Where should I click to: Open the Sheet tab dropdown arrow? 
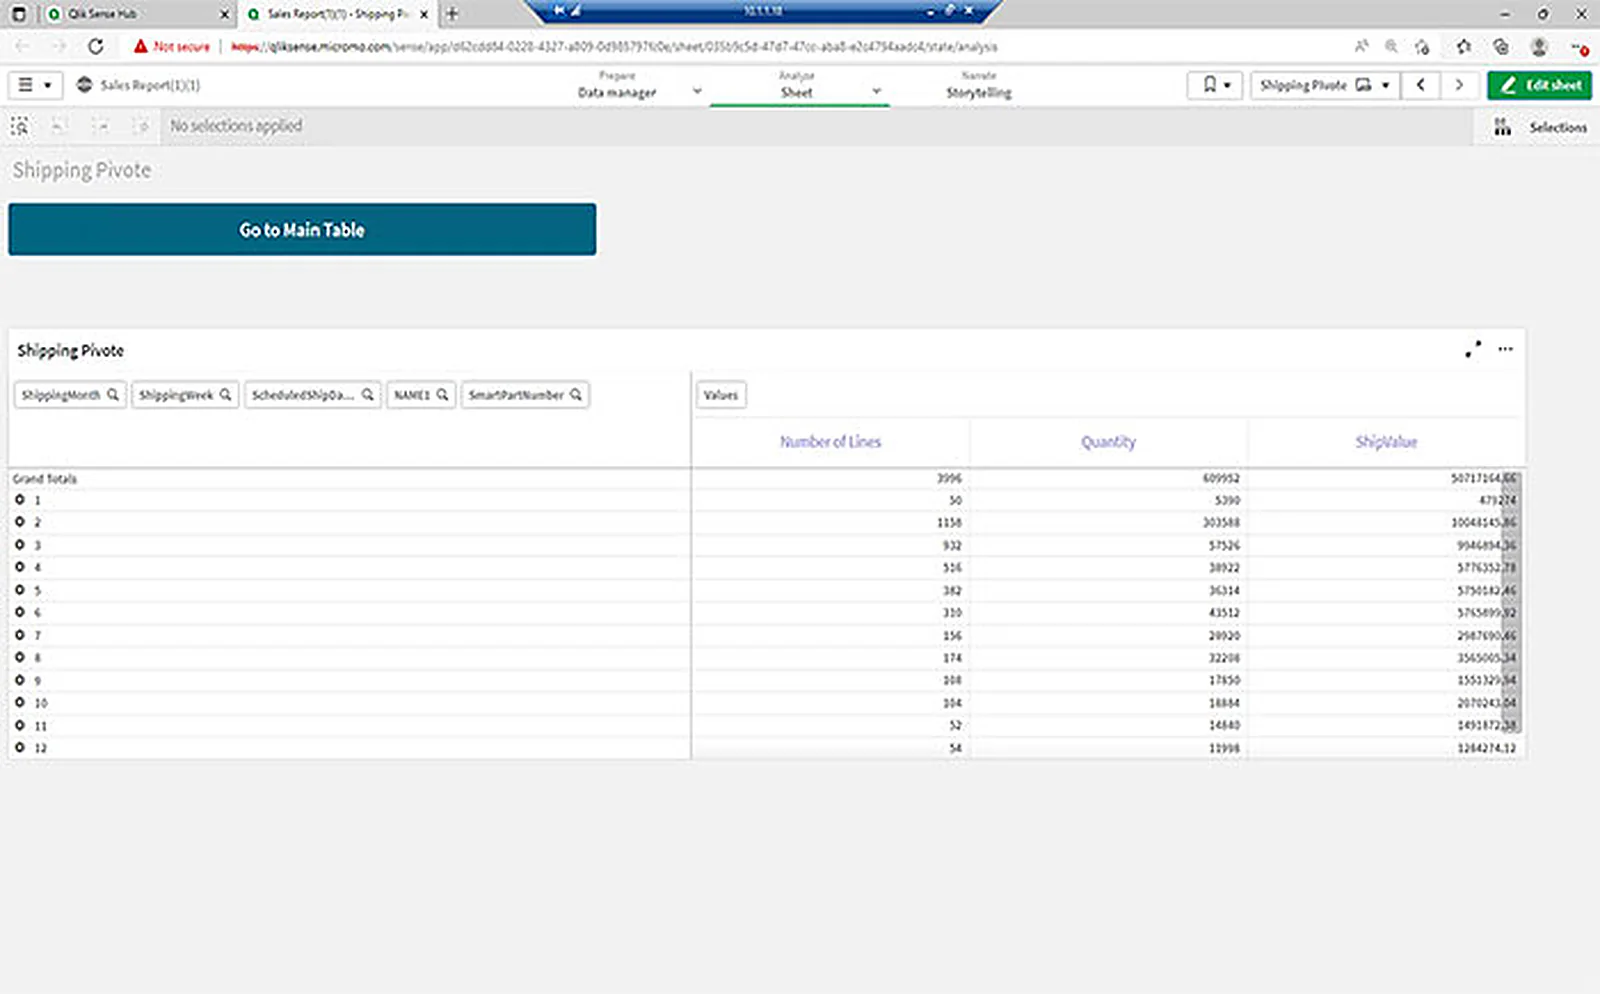(877, 90)
